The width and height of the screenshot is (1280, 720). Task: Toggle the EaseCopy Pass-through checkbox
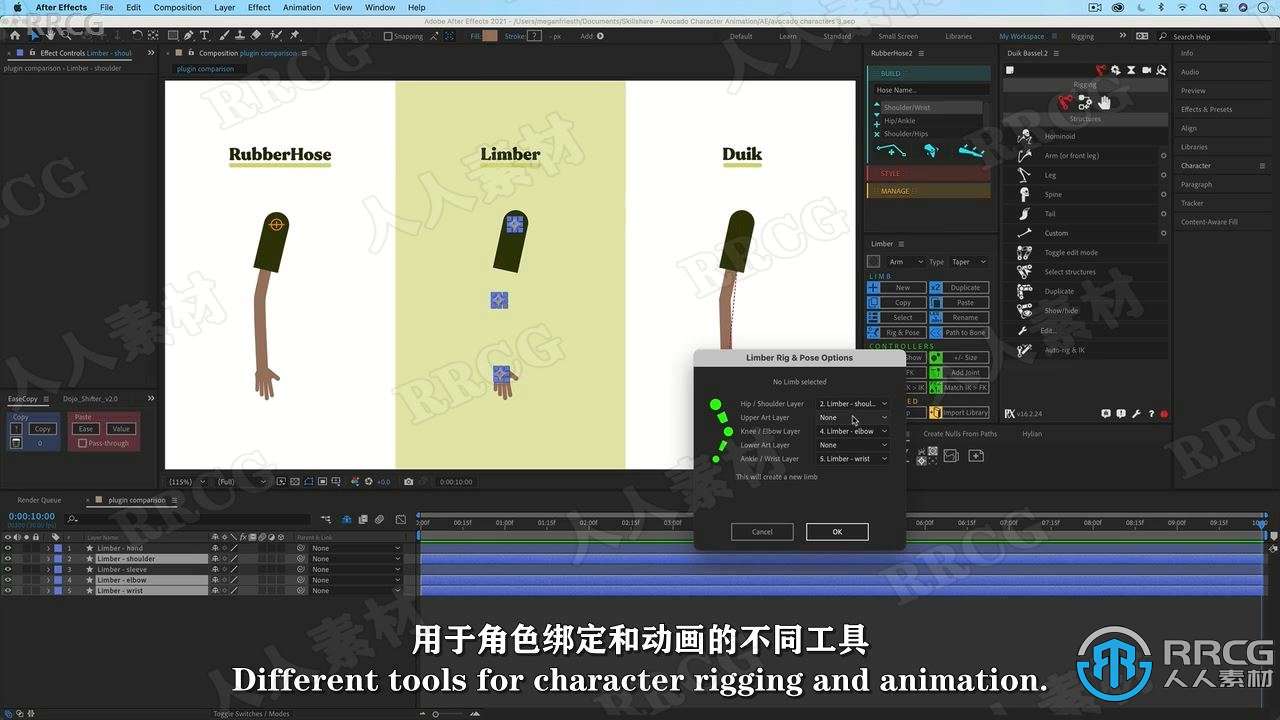tap(82, 443)
